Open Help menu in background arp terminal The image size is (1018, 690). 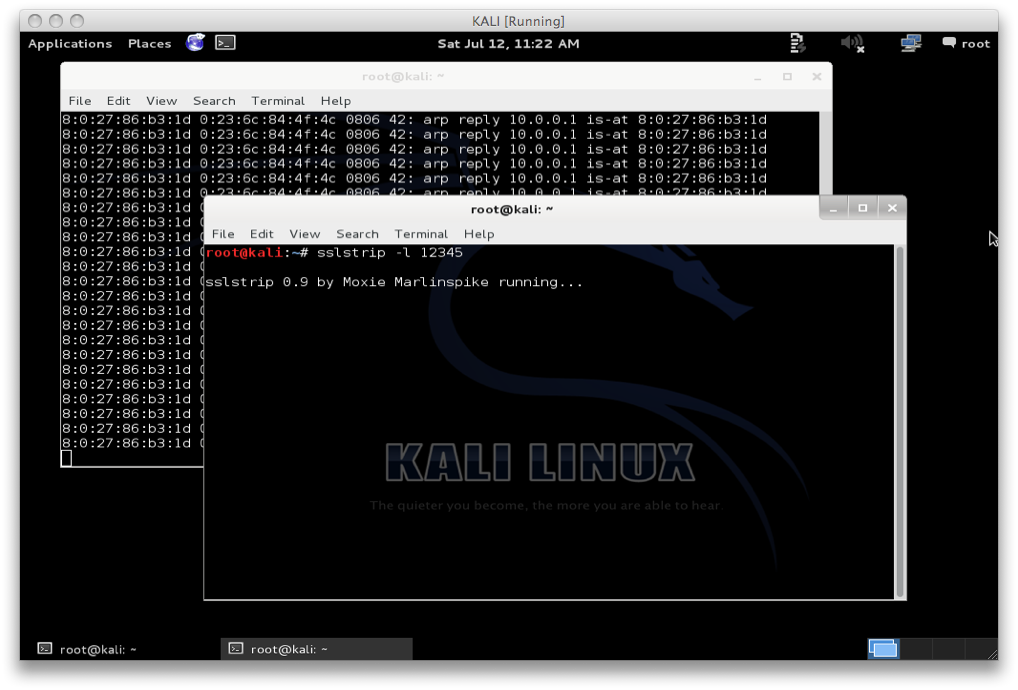(336, 101)
